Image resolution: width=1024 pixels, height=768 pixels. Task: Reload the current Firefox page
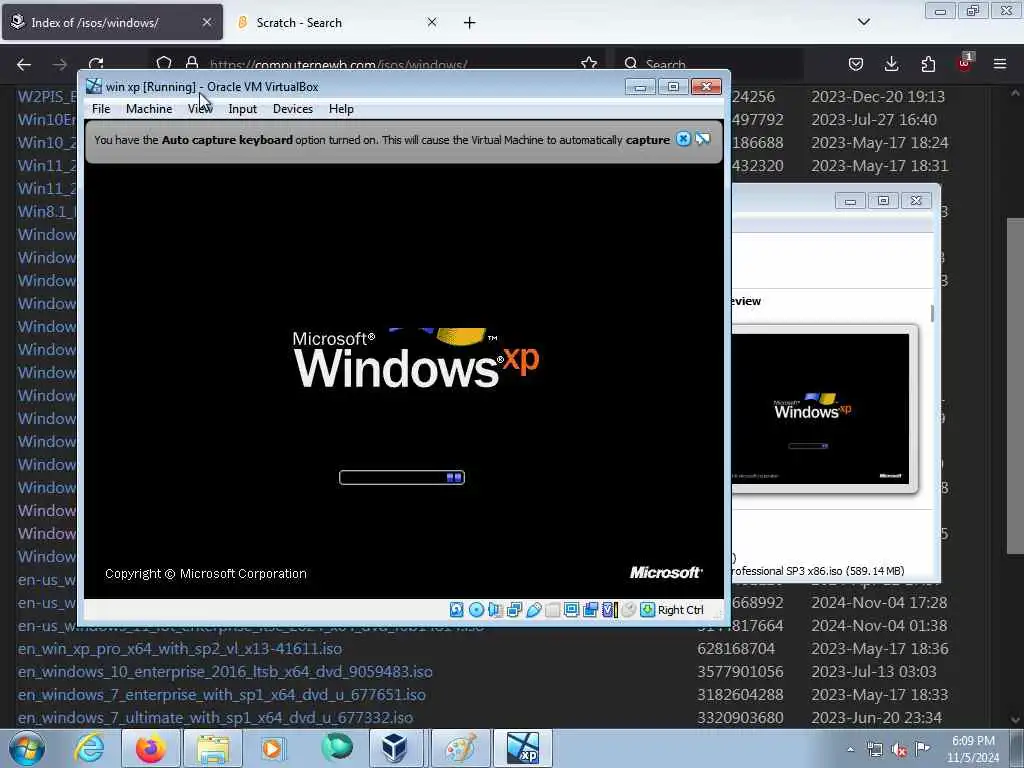(x=96, y=64)
